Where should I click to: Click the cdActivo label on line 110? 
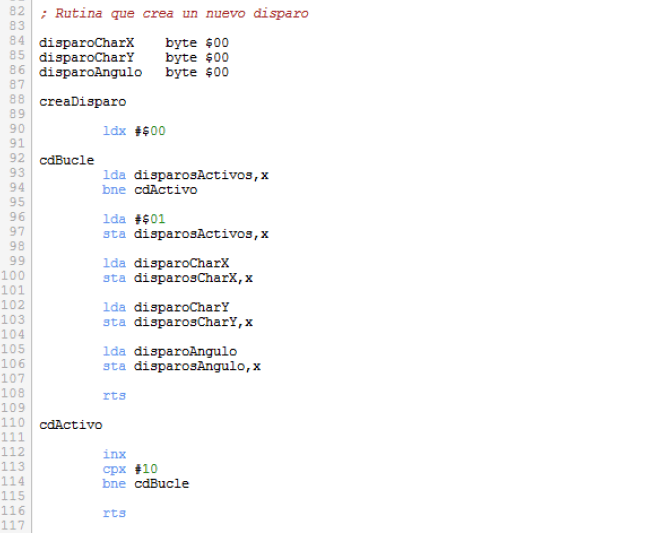(71, 425)
